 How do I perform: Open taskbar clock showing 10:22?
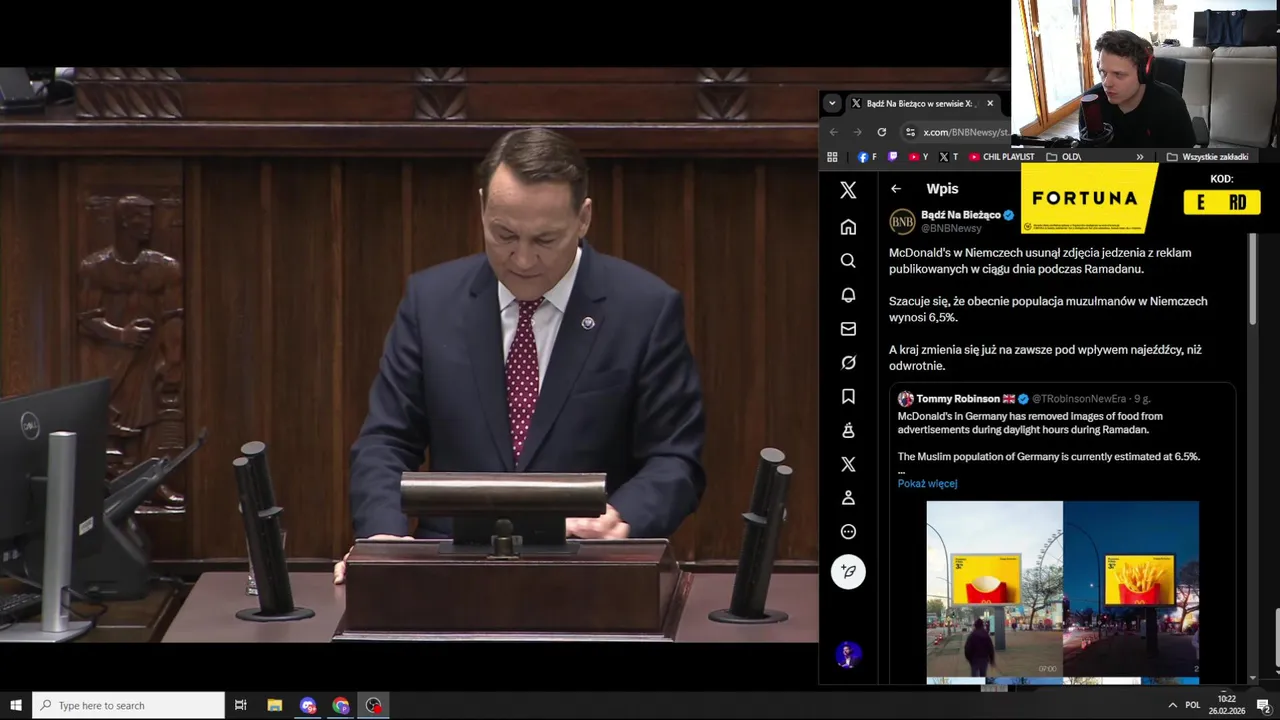pyautogui.click(x=1227, y=705)
